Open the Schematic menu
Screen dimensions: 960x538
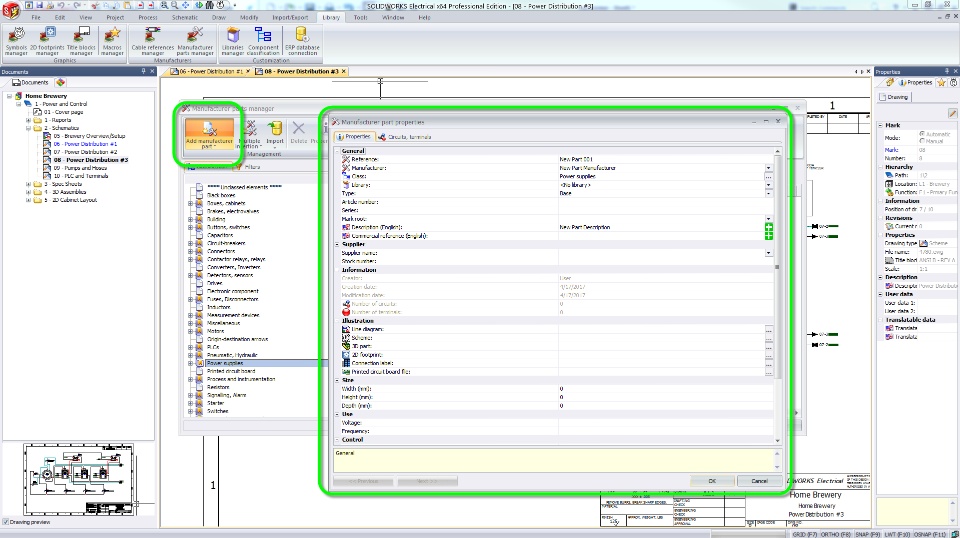point(185,18)
